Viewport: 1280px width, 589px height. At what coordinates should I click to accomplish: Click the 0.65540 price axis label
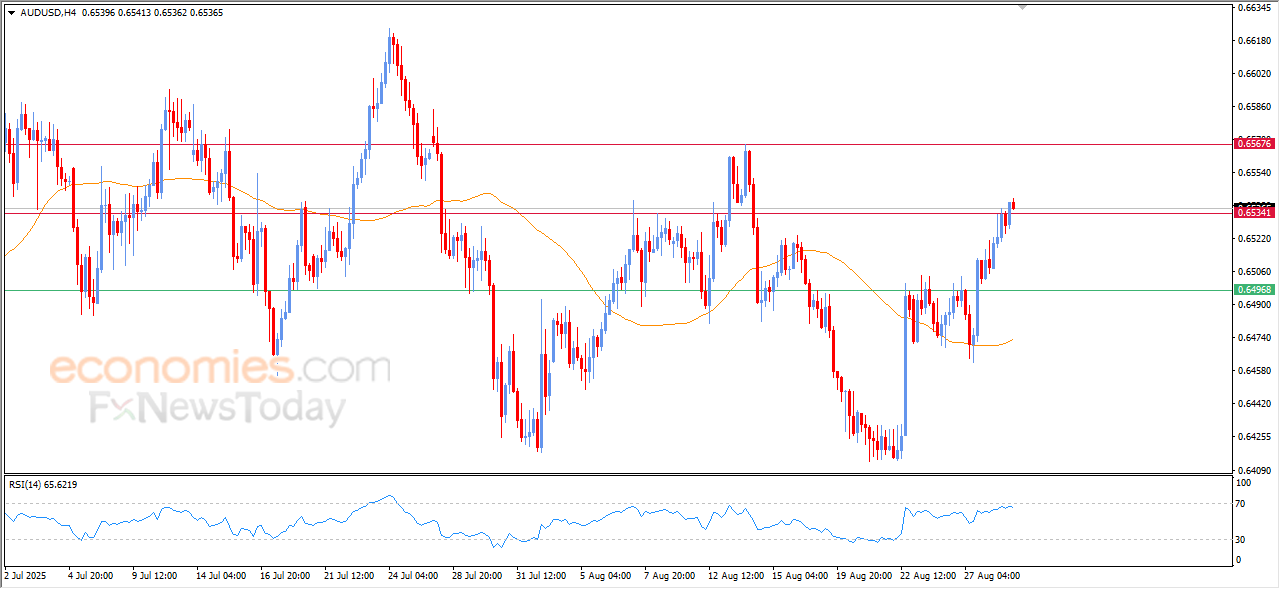click(x=1255, y=172)
